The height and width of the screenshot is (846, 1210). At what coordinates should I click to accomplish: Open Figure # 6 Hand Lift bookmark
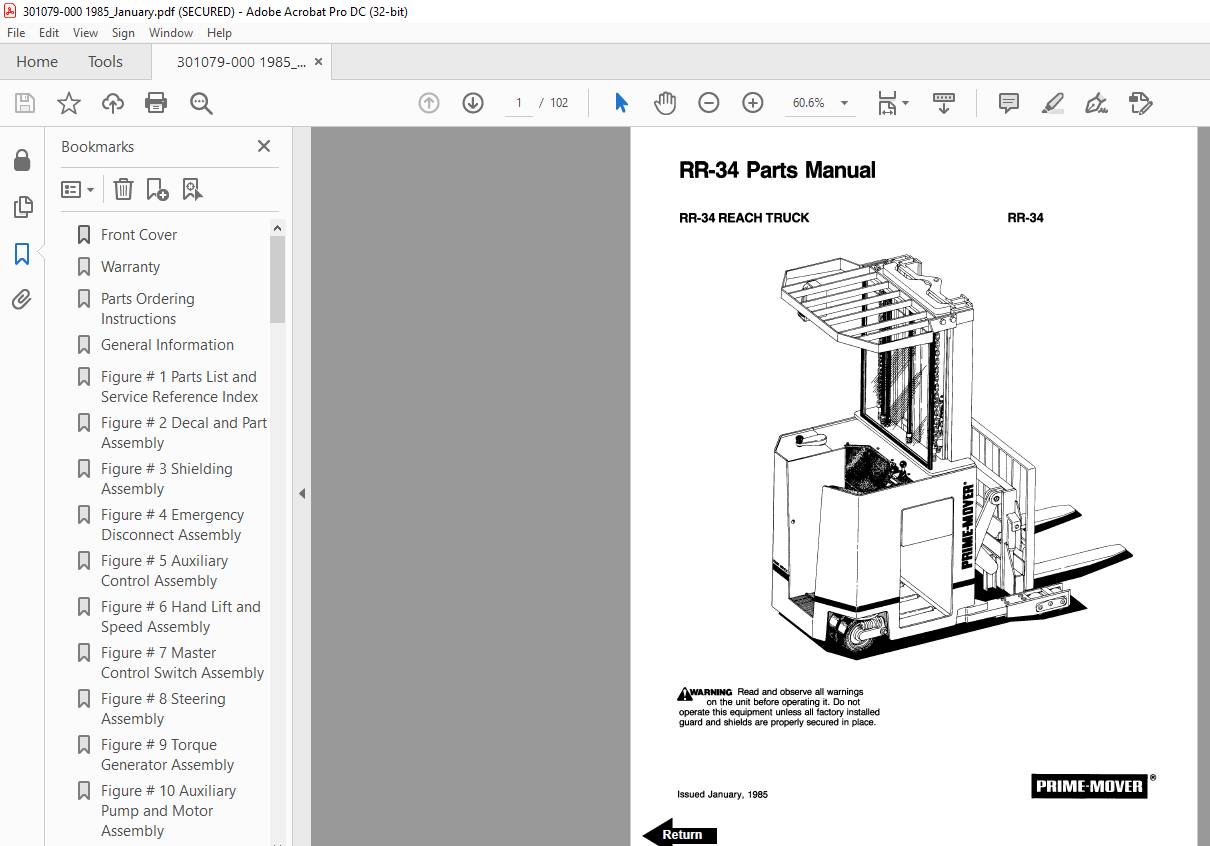180,617
